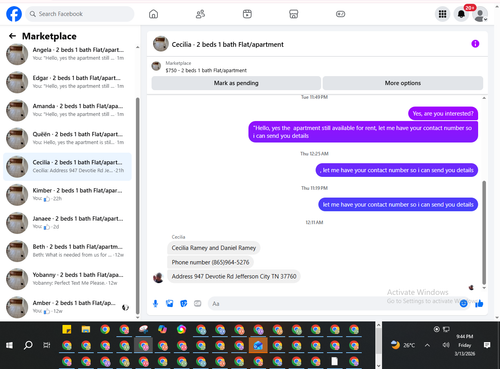Click the Mark as pending button
The width and height of the screenshot is (500, 369).
pos(236,83)
